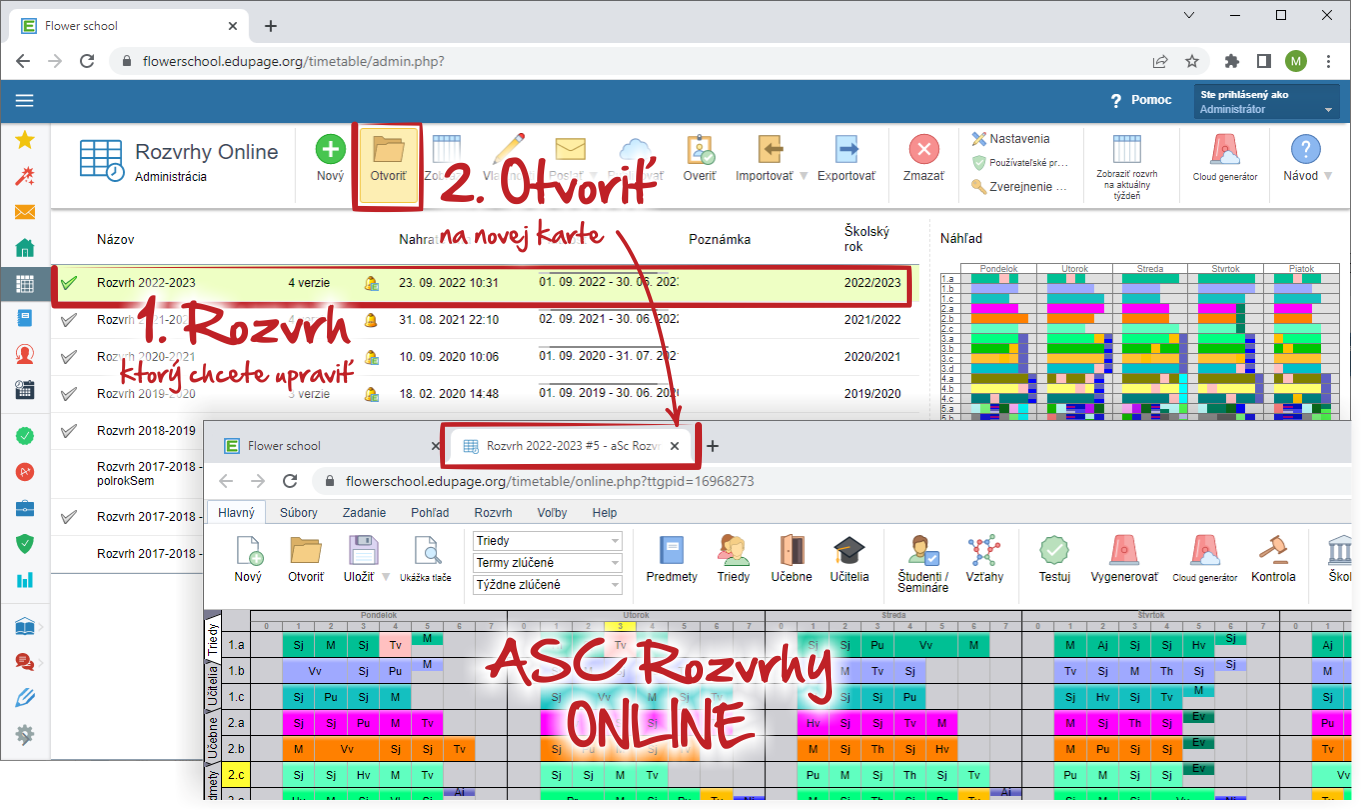Click Ukážka tlače print preview icon
1362x811 pixels.
coord(426,559)
